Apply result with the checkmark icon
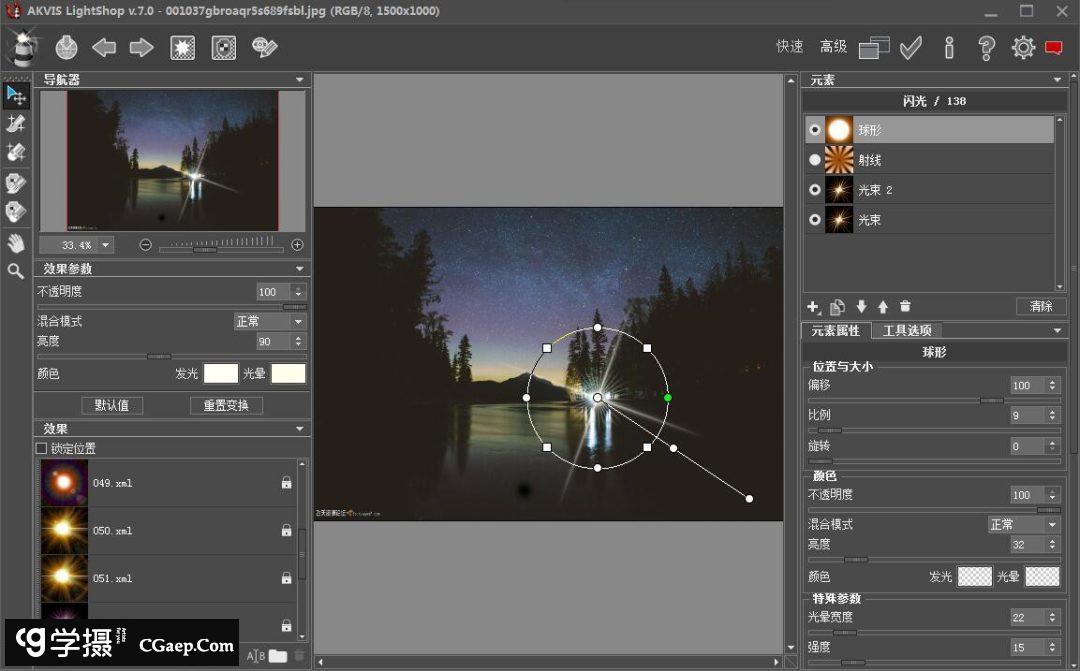This screenshot has height=671, width=1080. point(910,47)
